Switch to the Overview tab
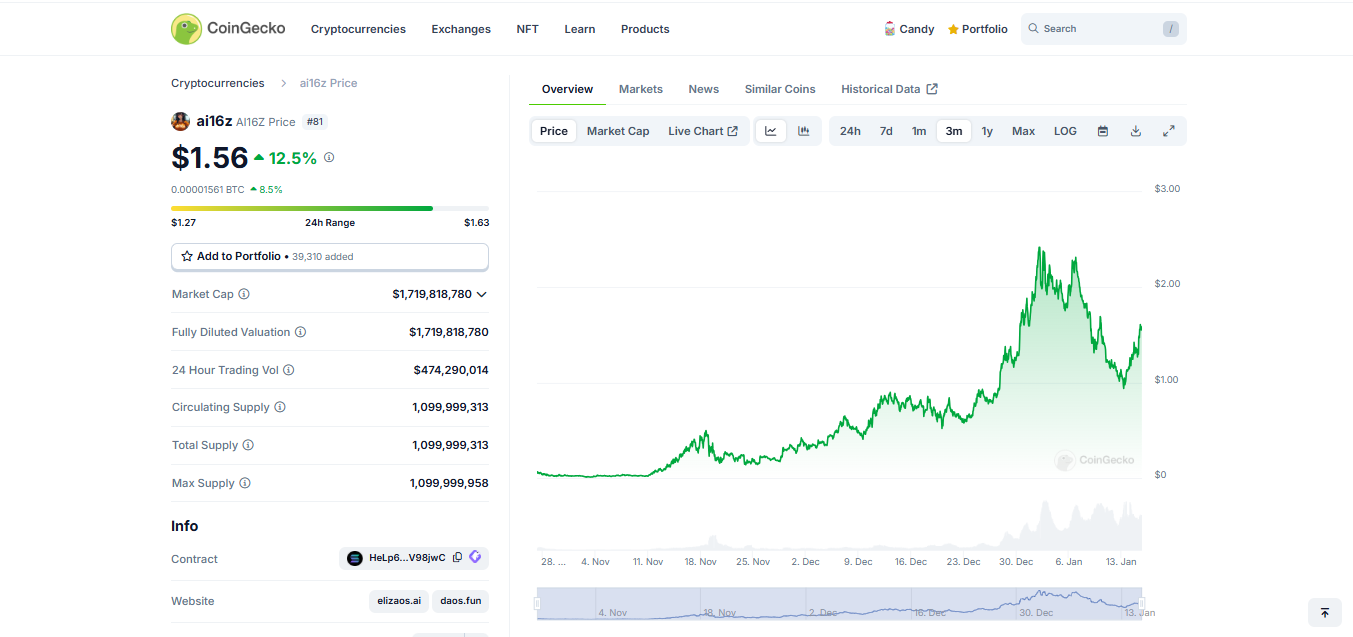The width and height of the screenshot is (1353, 637). click(x=567, y=89)
